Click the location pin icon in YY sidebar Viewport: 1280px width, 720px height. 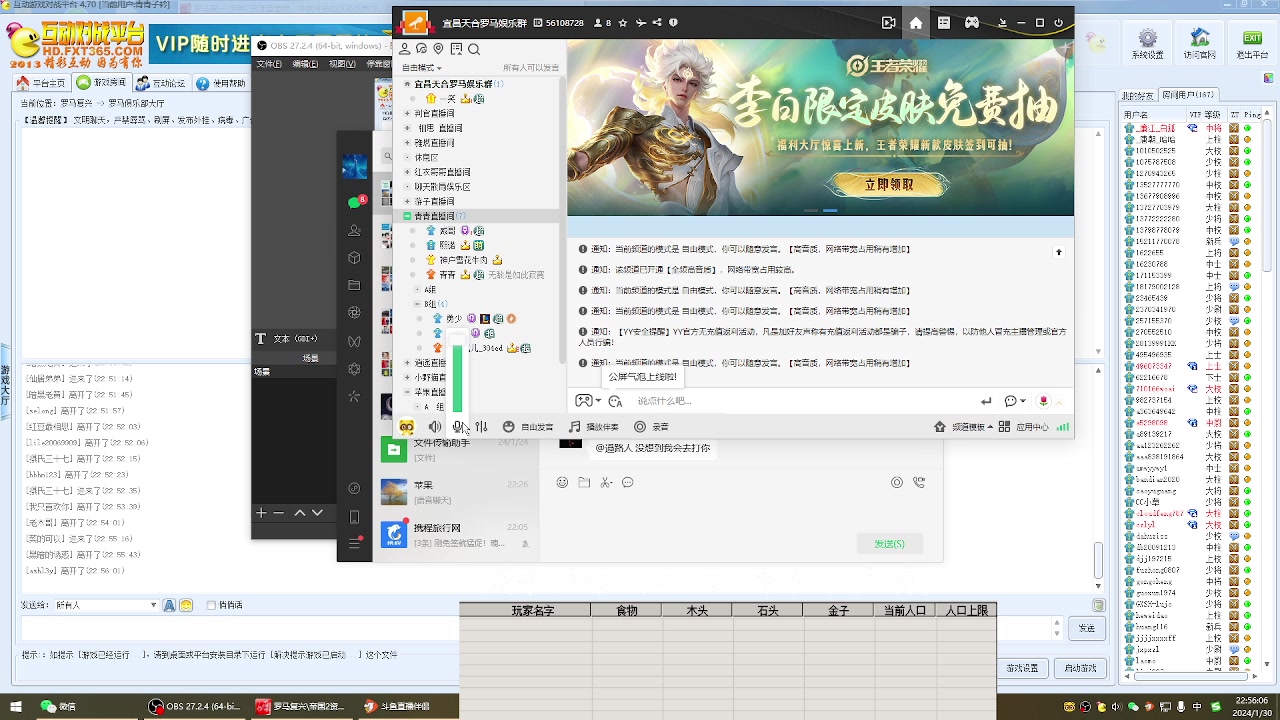coord(438,49)
